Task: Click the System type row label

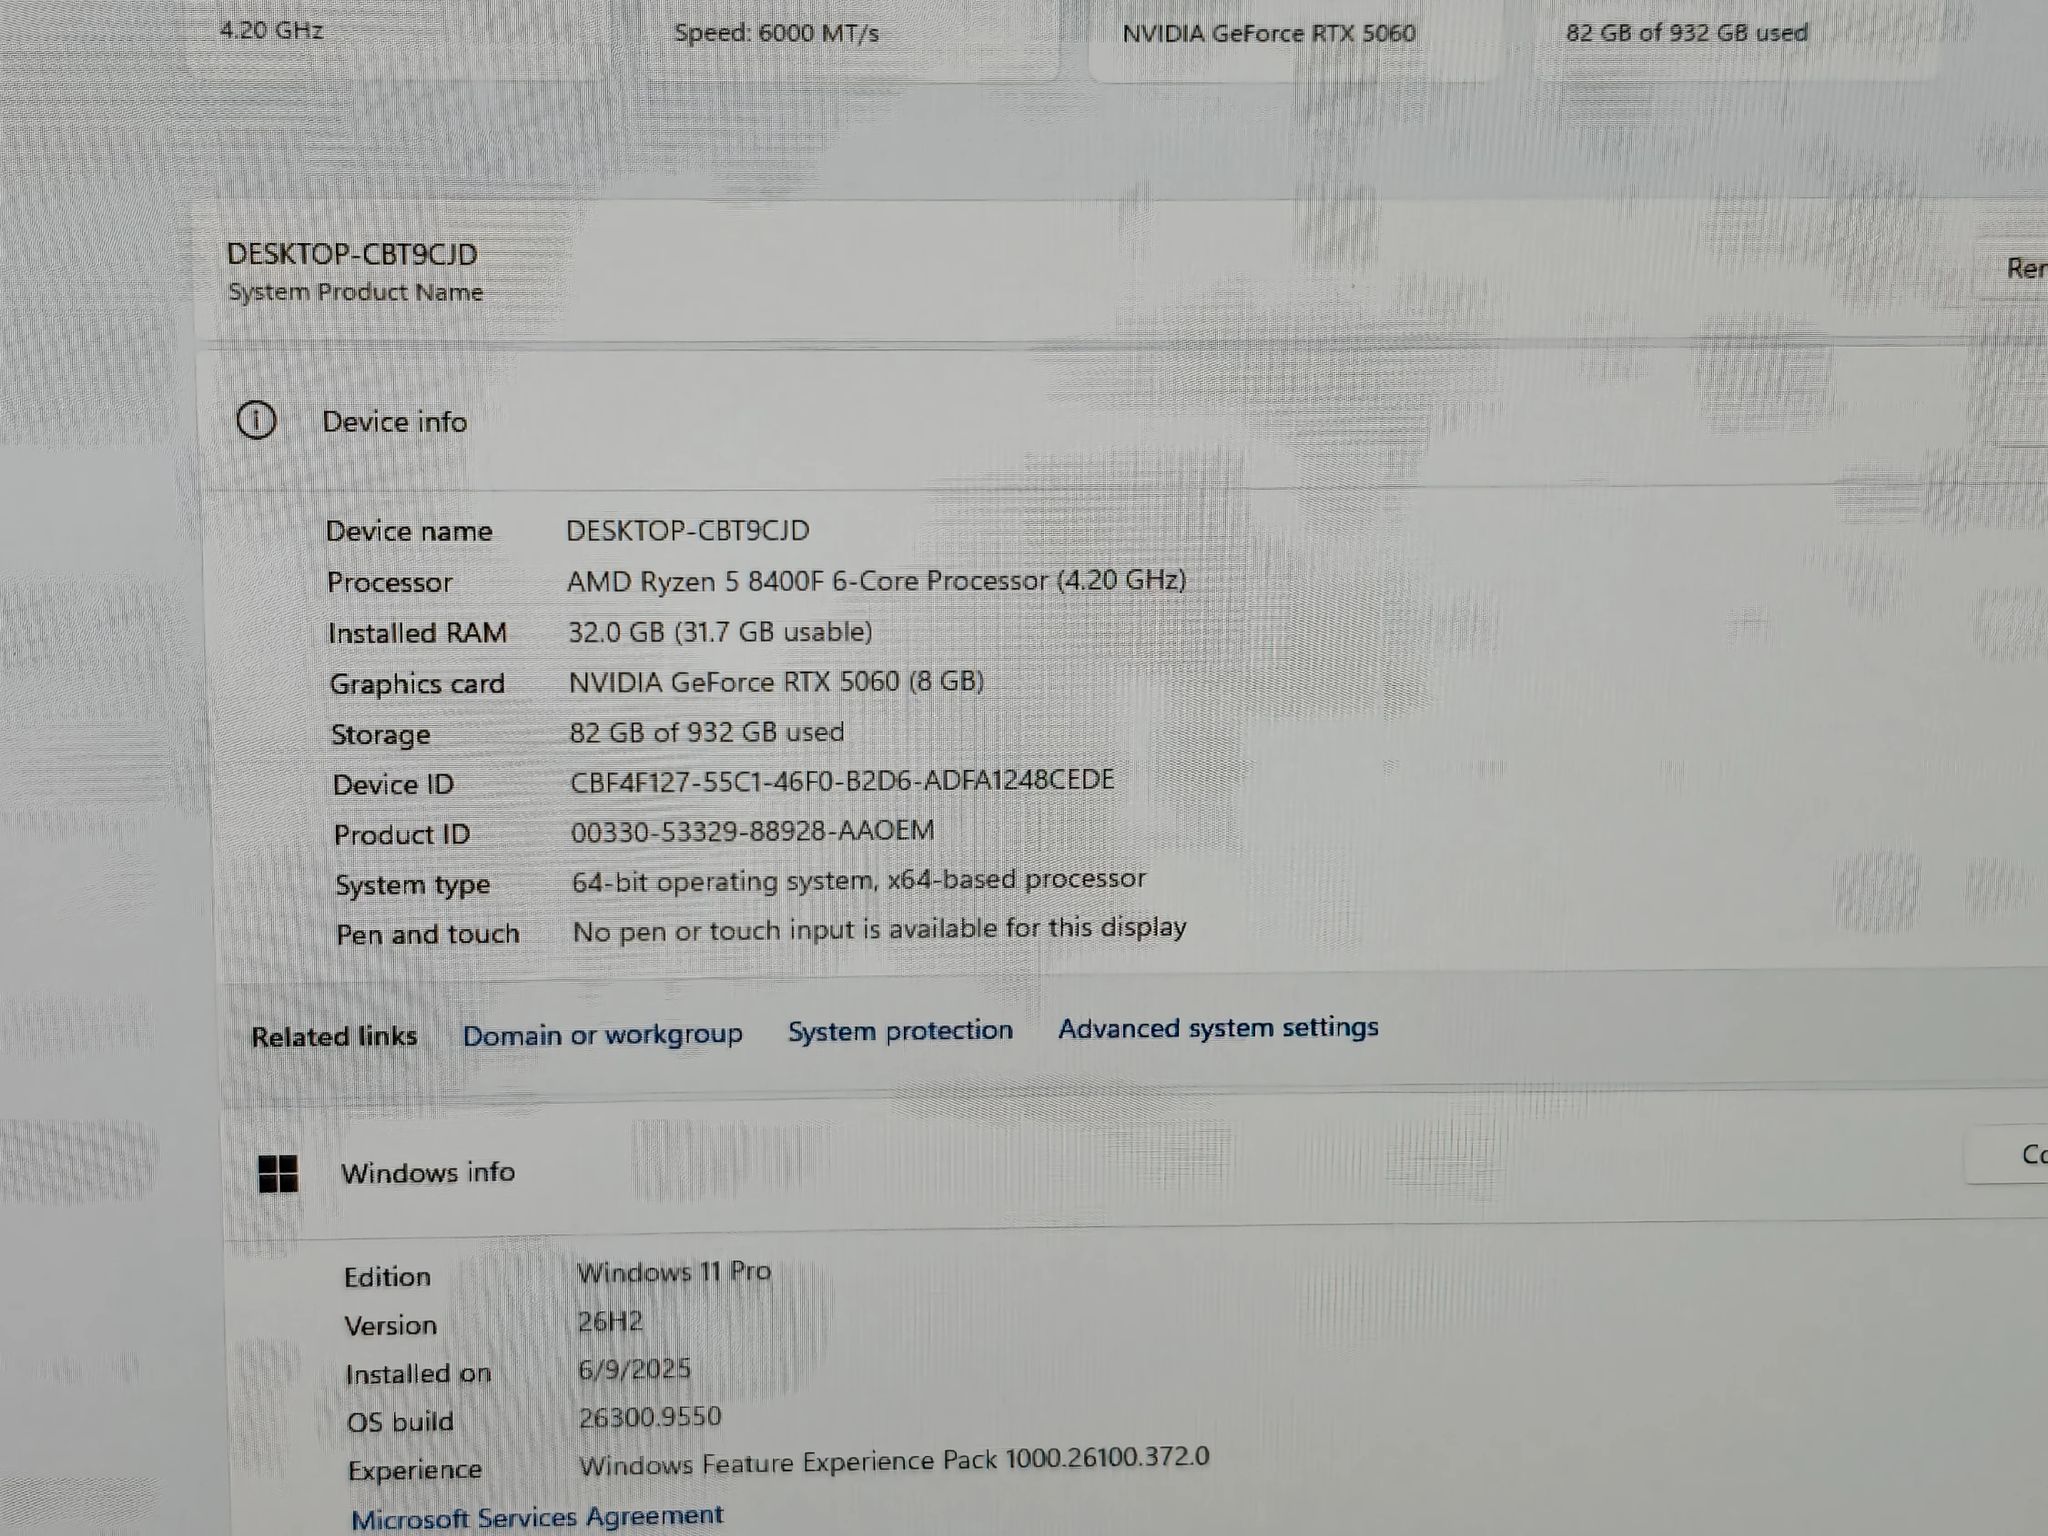Action: click(x=412, y=885)
